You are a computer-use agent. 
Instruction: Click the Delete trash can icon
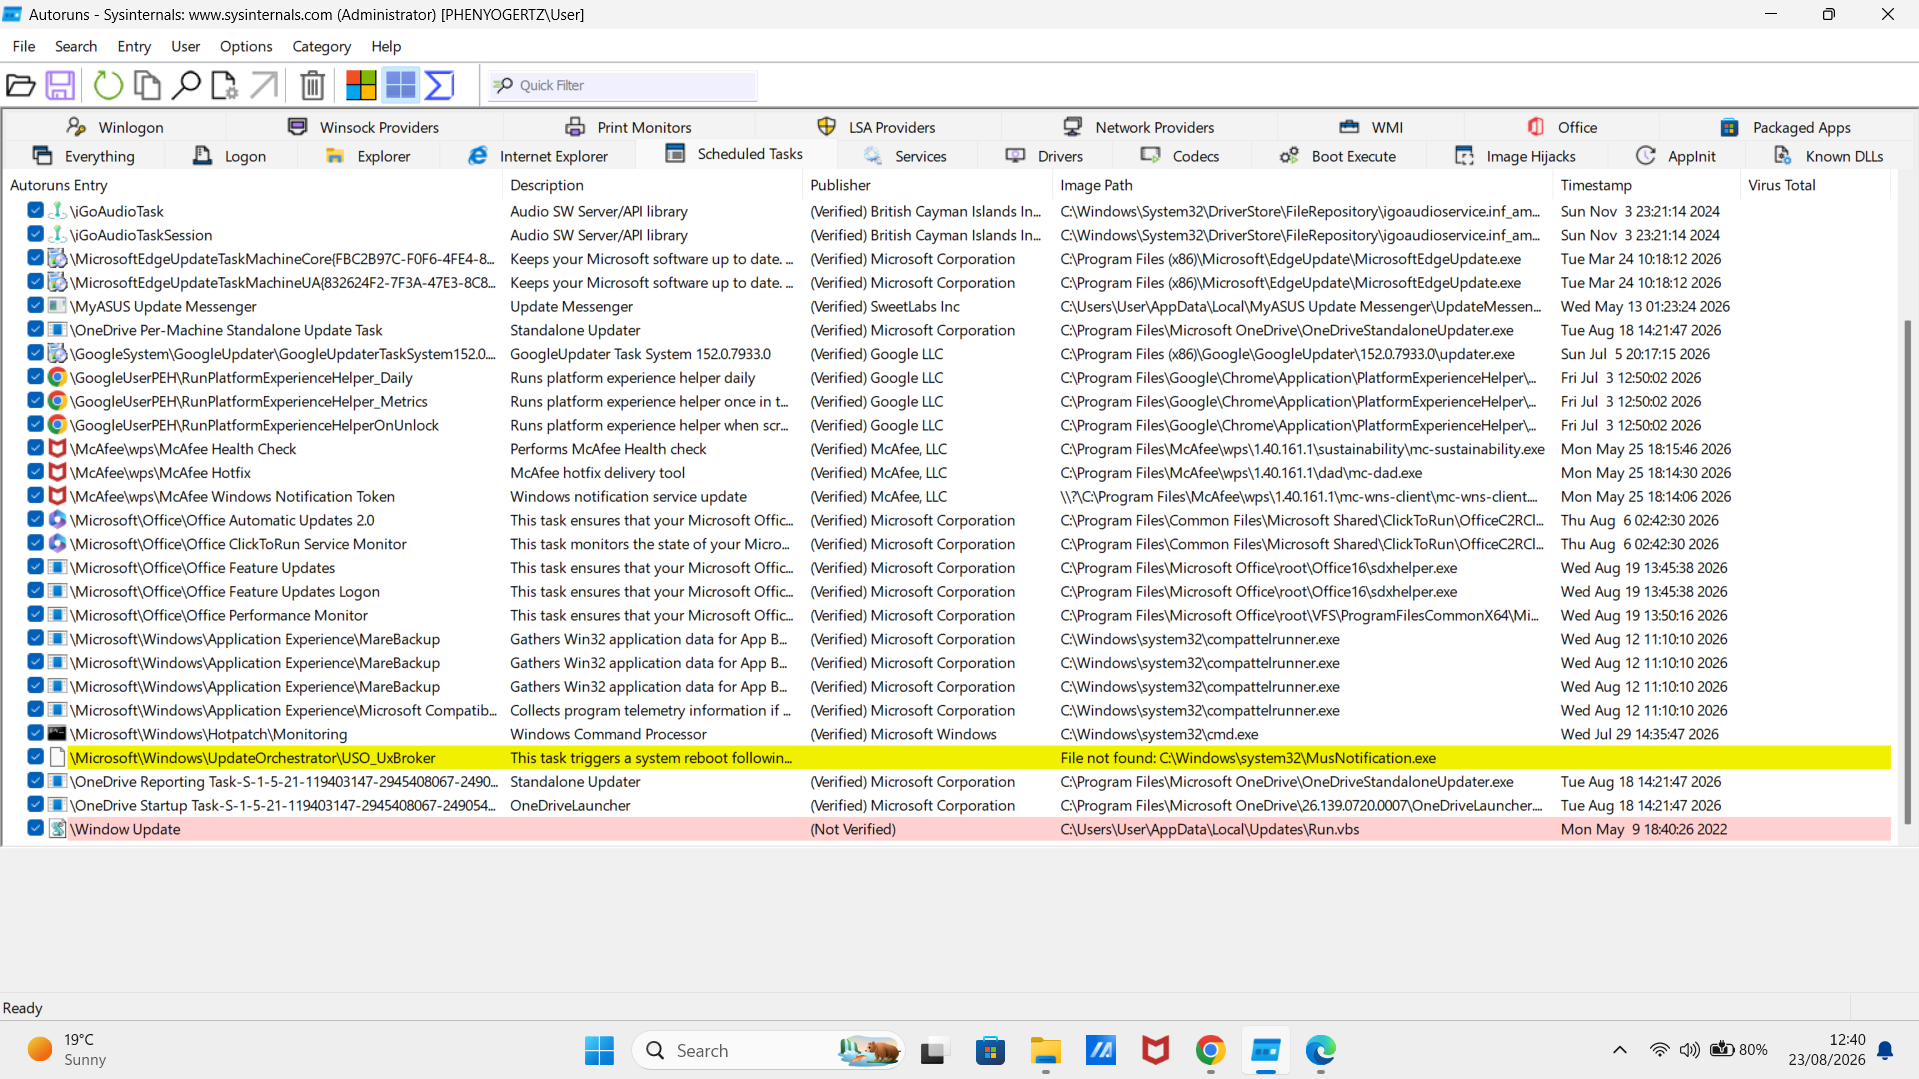313,86
